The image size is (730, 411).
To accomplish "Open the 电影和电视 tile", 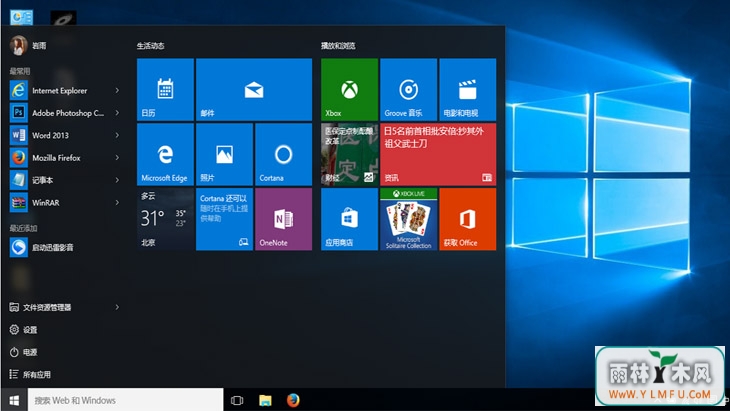I will click(467, 89).
